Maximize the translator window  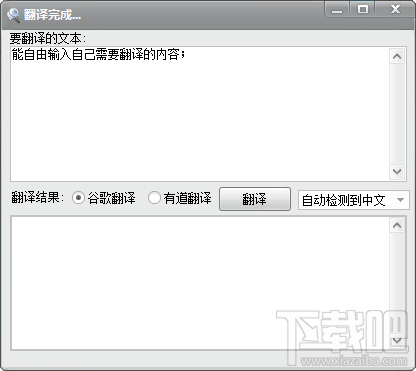pyautogui.click(x=363, y=9)
